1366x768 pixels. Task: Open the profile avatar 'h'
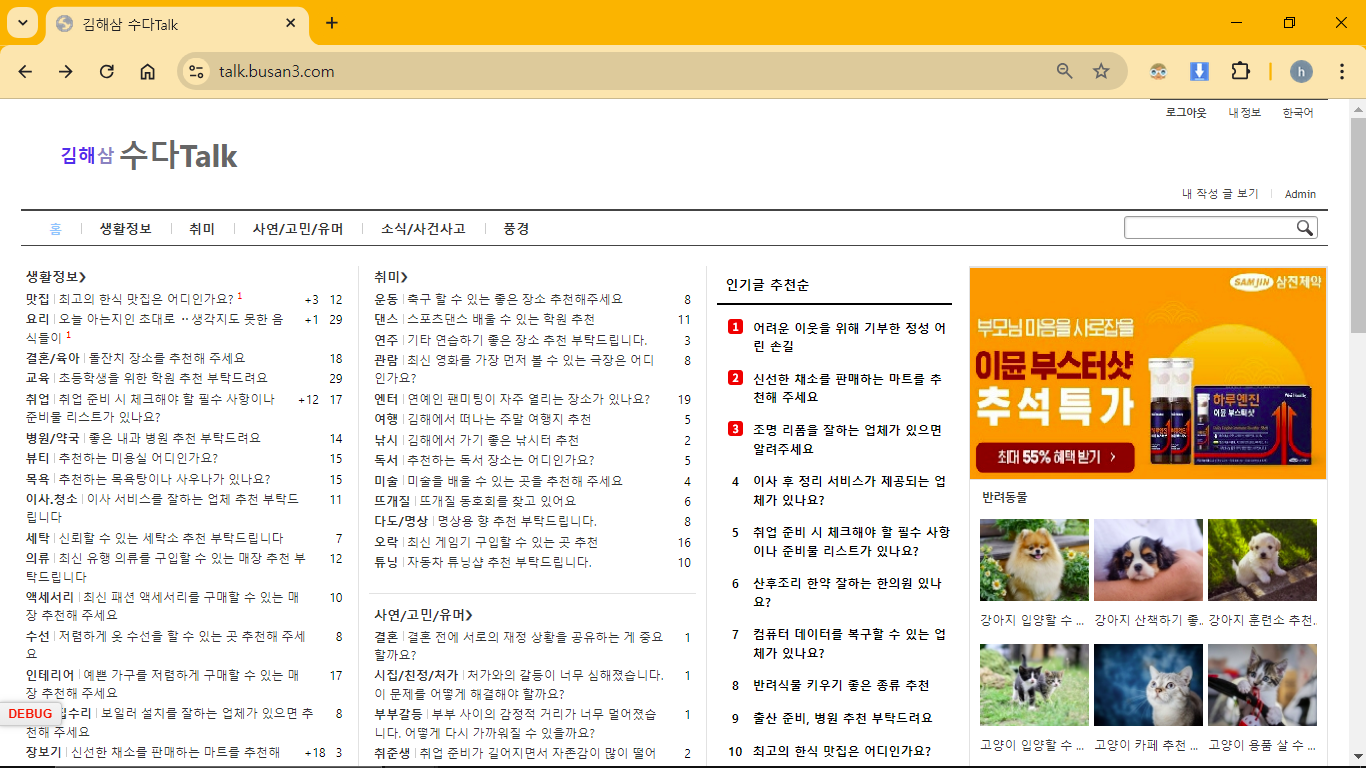(x=1301, y=71)
